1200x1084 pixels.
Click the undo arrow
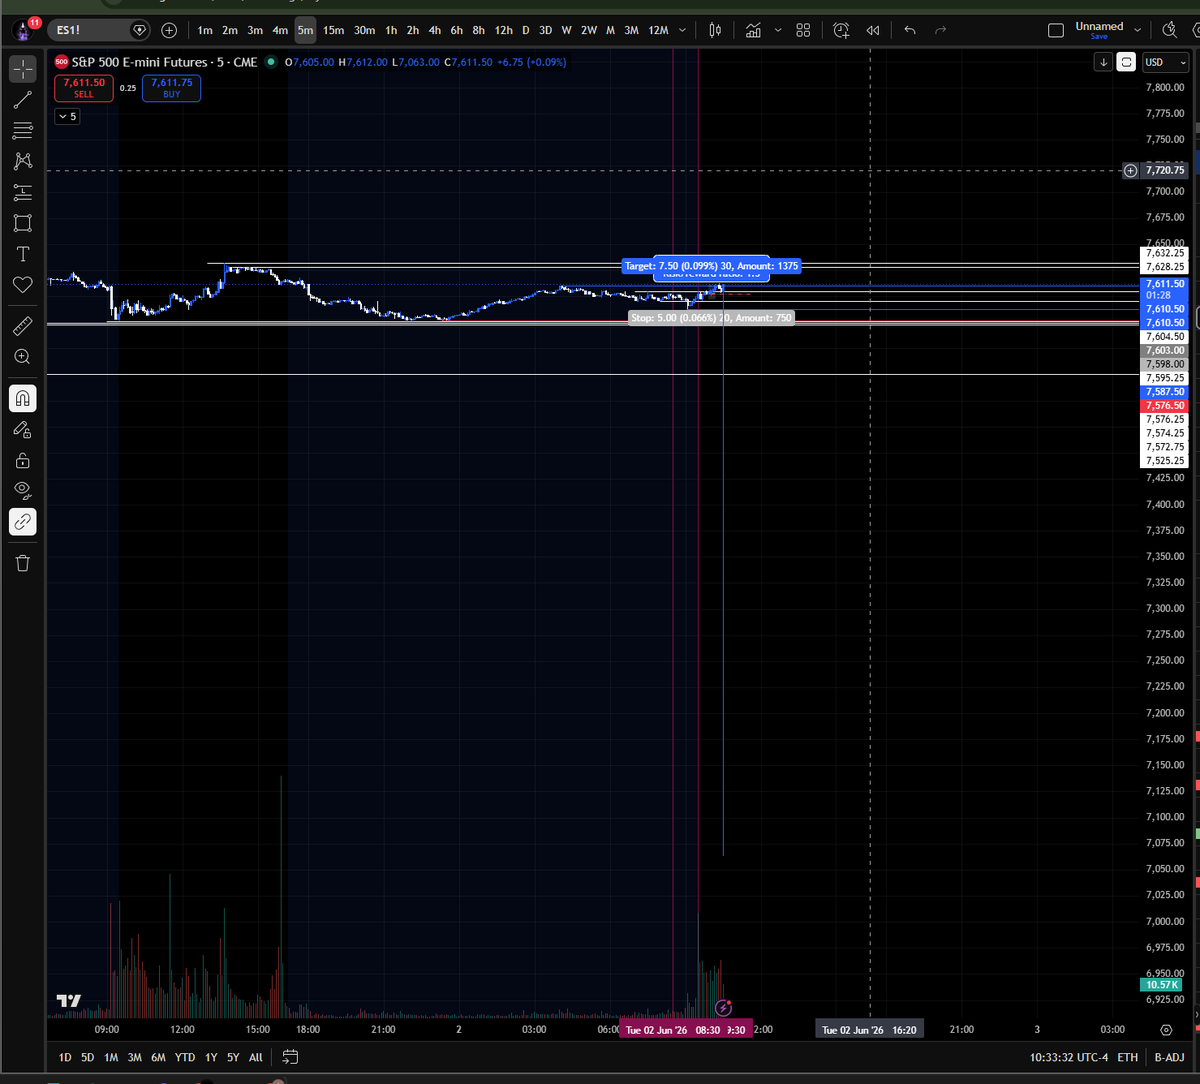tap(909, 30)
